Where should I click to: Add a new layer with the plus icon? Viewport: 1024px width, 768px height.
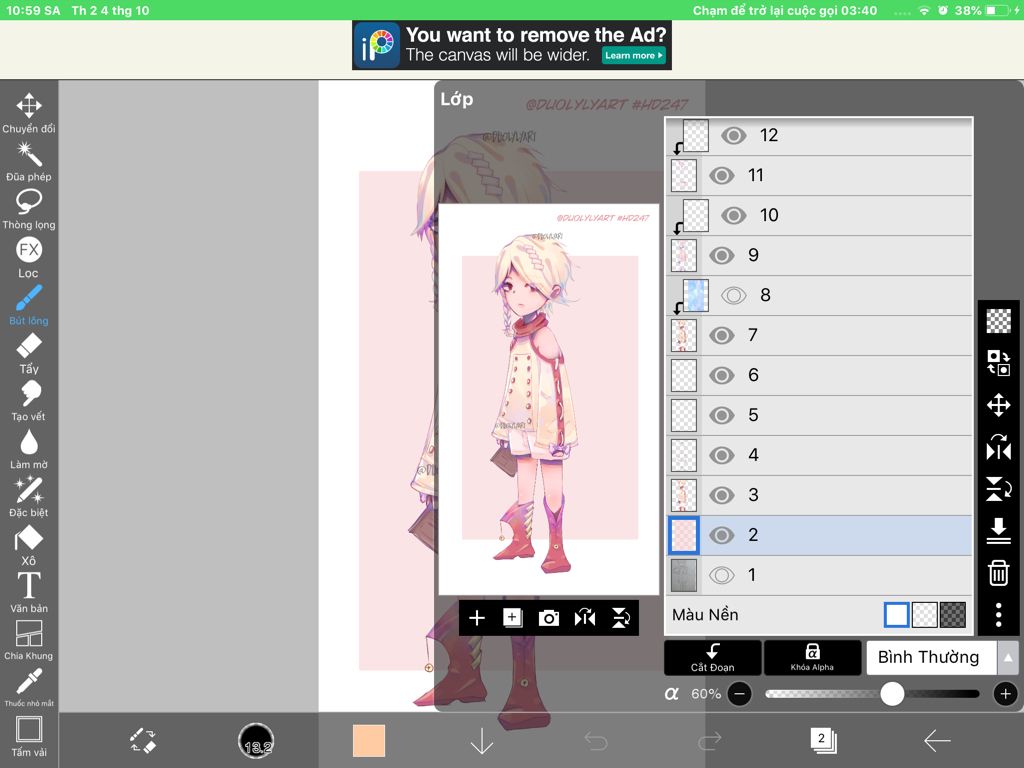point(477,618)
